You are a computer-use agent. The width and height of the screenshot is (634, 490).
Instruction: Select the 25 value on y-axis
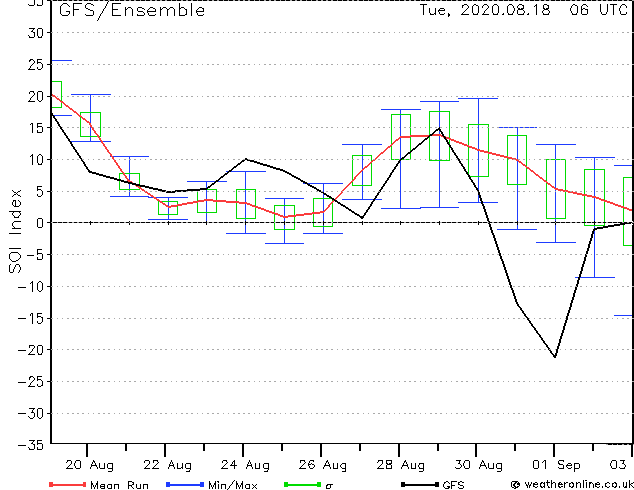(x=36, y=64)
